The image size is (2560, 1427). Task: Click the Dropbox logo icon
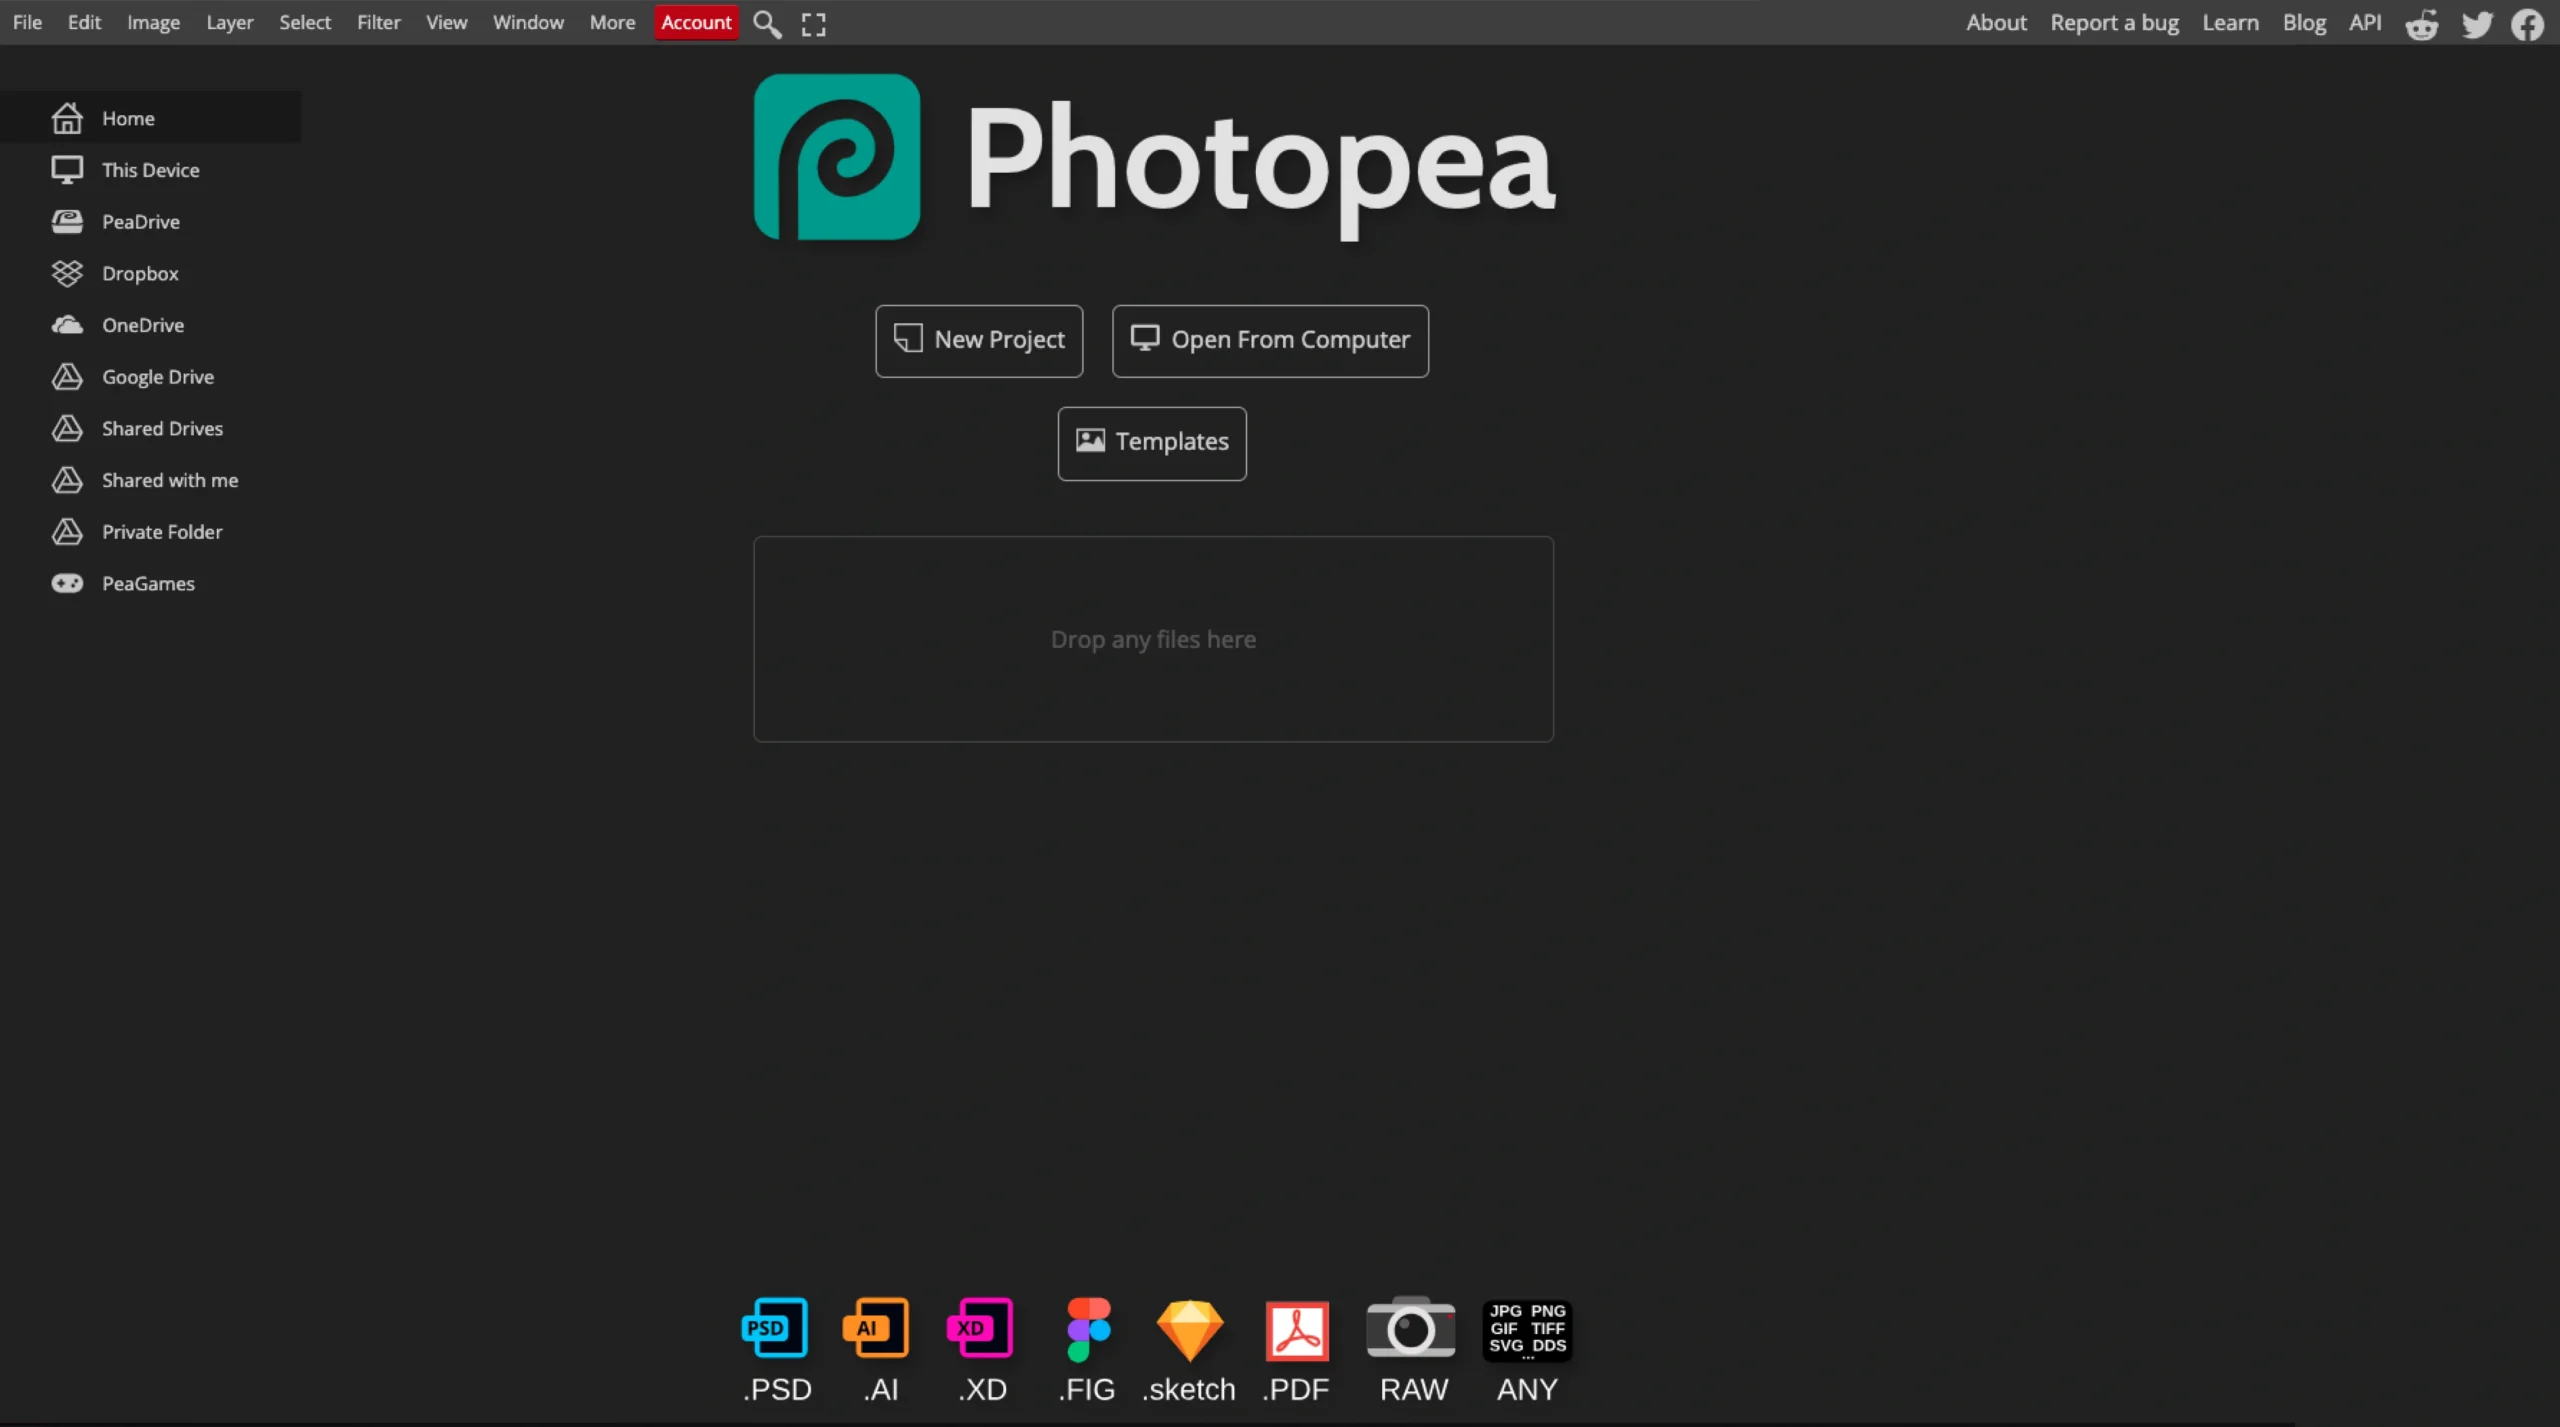click(x=67, y=273)
